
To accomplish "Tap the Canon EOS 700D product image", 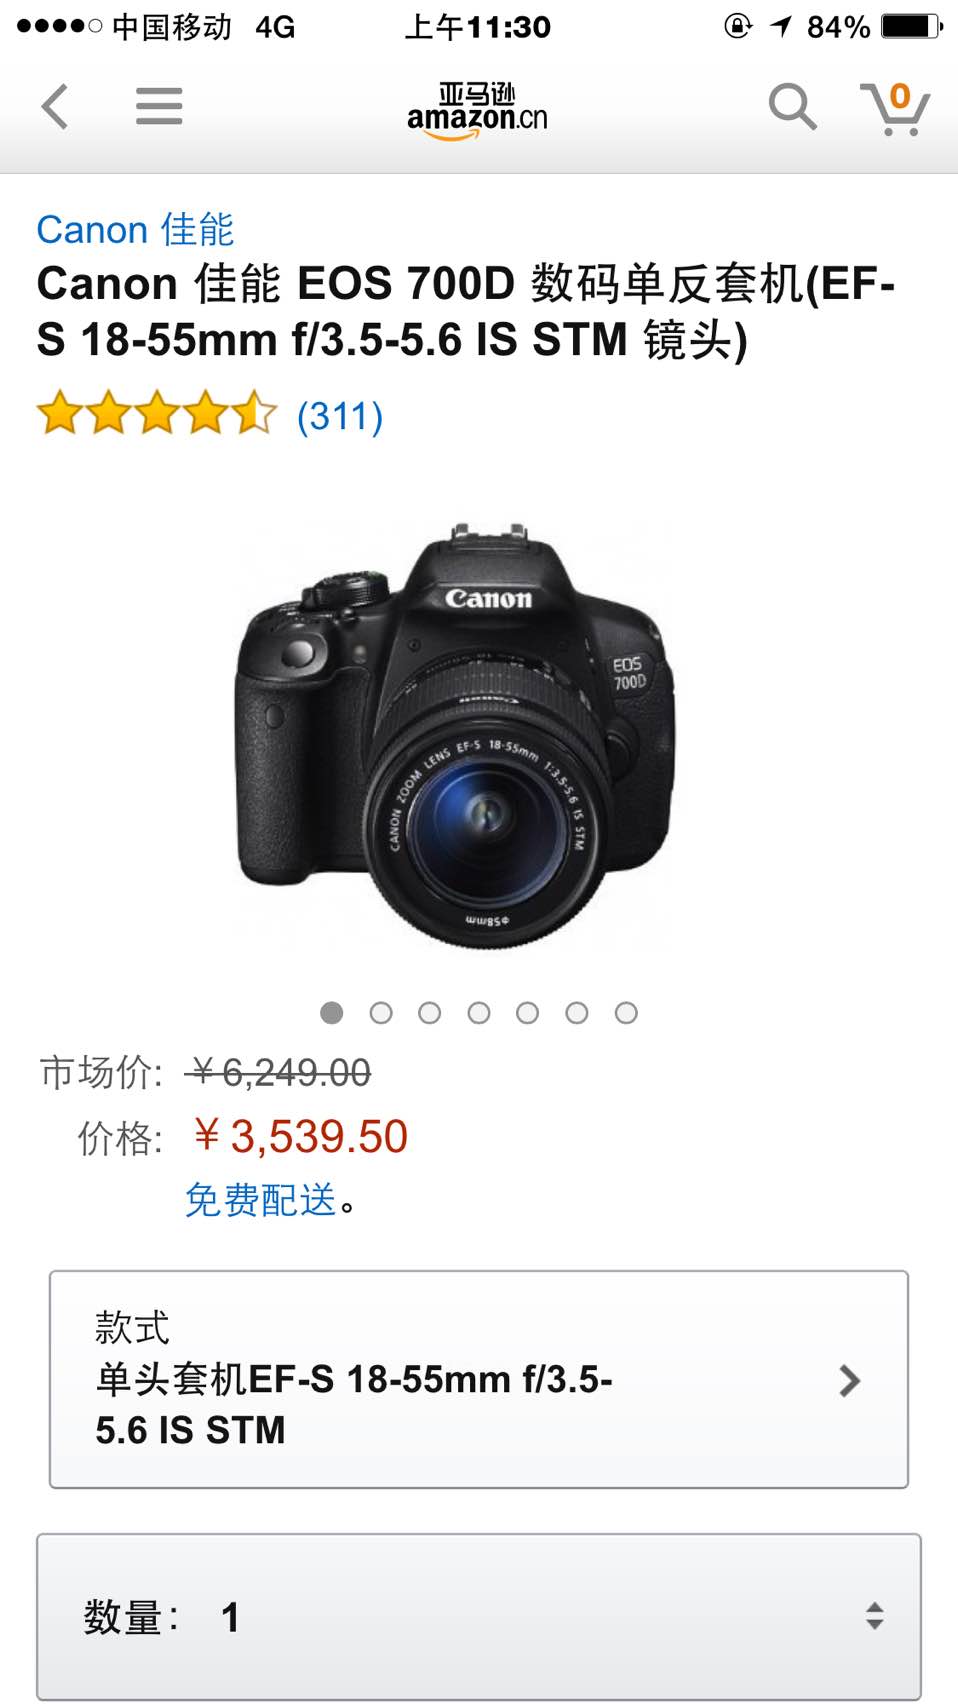I will (456, 735).
